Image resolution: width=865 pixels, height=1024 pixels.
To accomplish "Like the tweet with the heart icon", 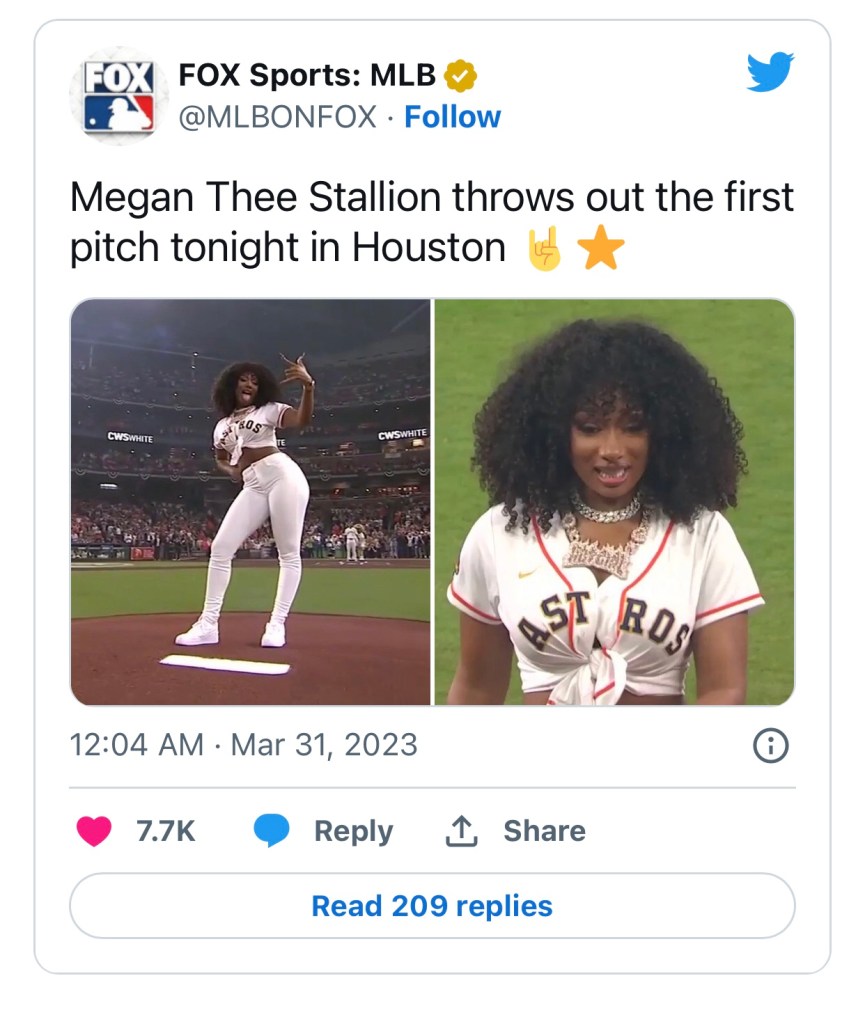I will pos(94,831).
